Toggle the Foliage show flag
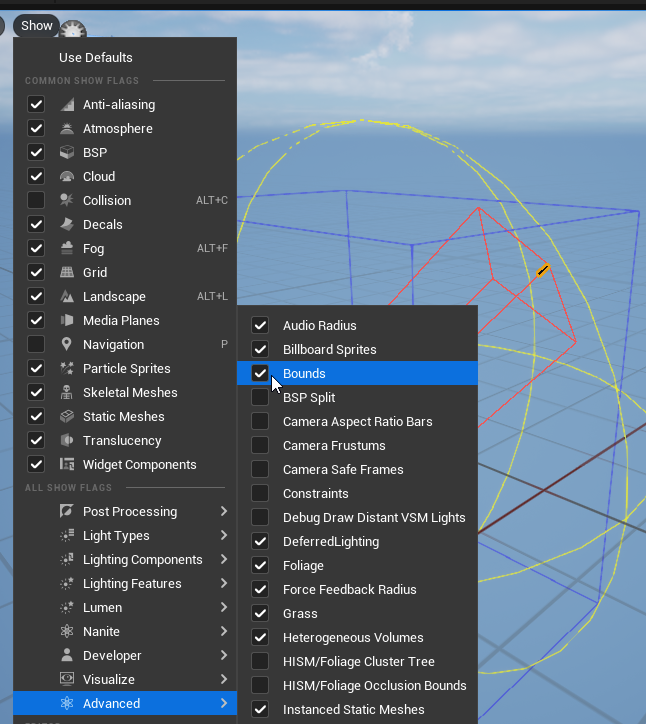This screenshot has width=646, height=724. [260, 566]
